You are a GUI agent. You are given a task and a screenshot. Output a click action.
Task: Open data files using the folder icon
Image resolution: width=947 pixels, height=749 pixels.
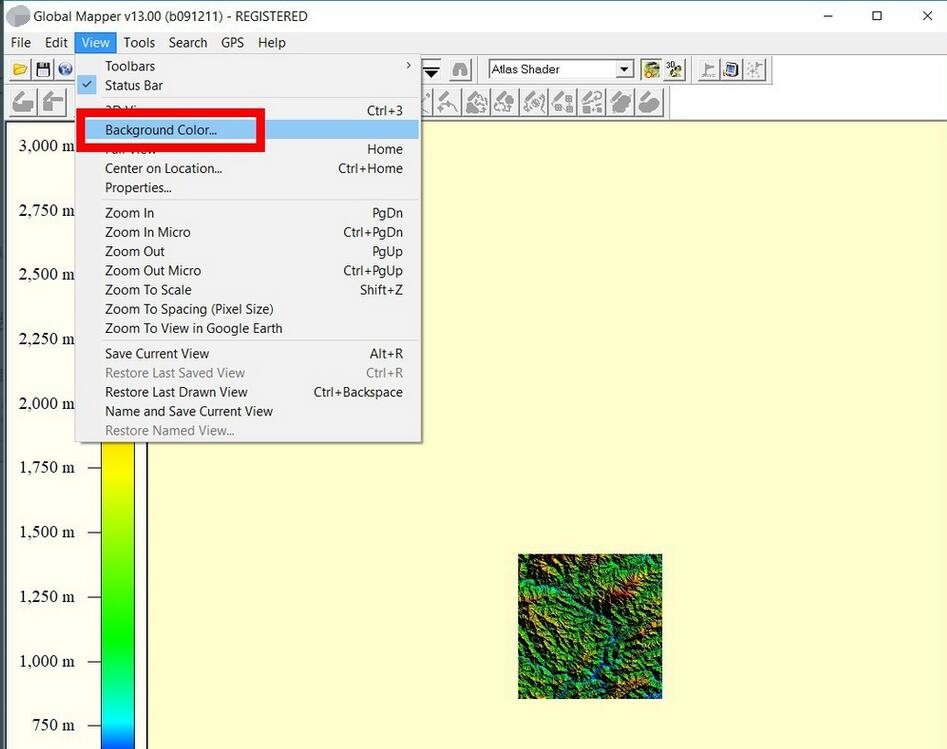22,70
